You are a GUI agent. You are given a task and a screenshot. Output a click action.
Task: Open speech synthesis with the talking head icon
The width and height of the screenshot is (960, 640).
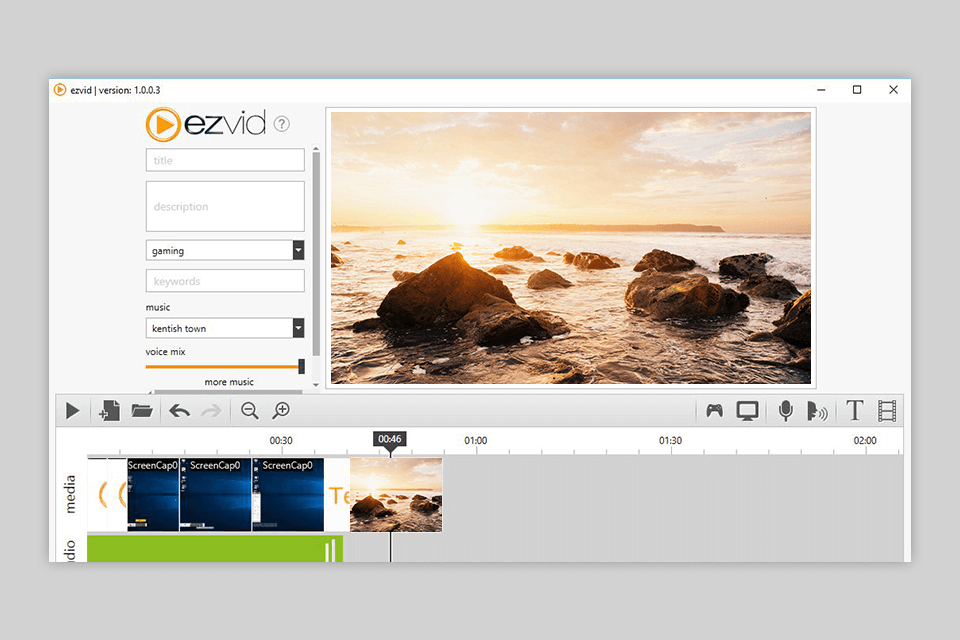click(817, 411)
